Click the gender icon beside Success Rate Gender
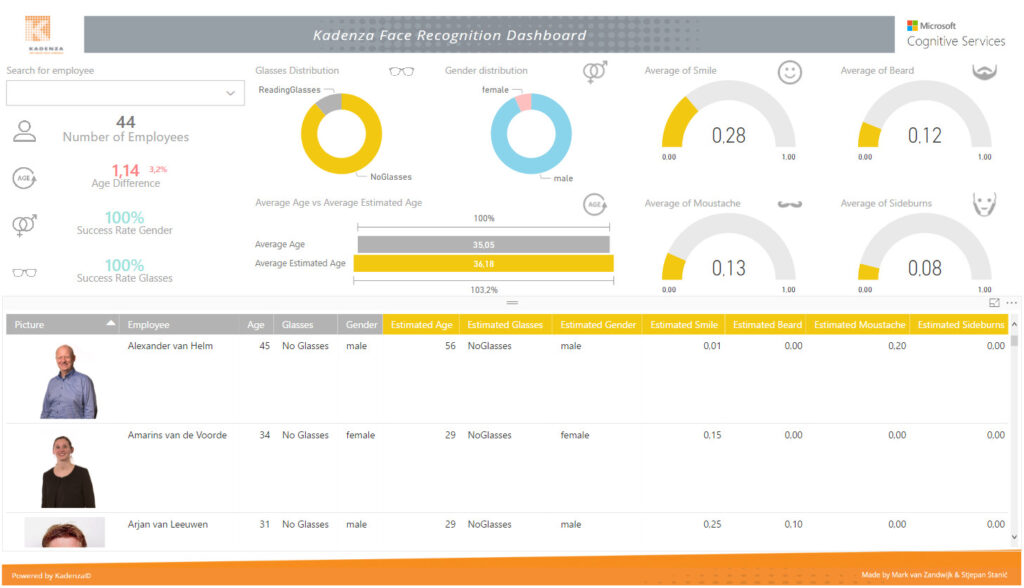The width and height of the screenshot is (1024, 588). point(25,225)
